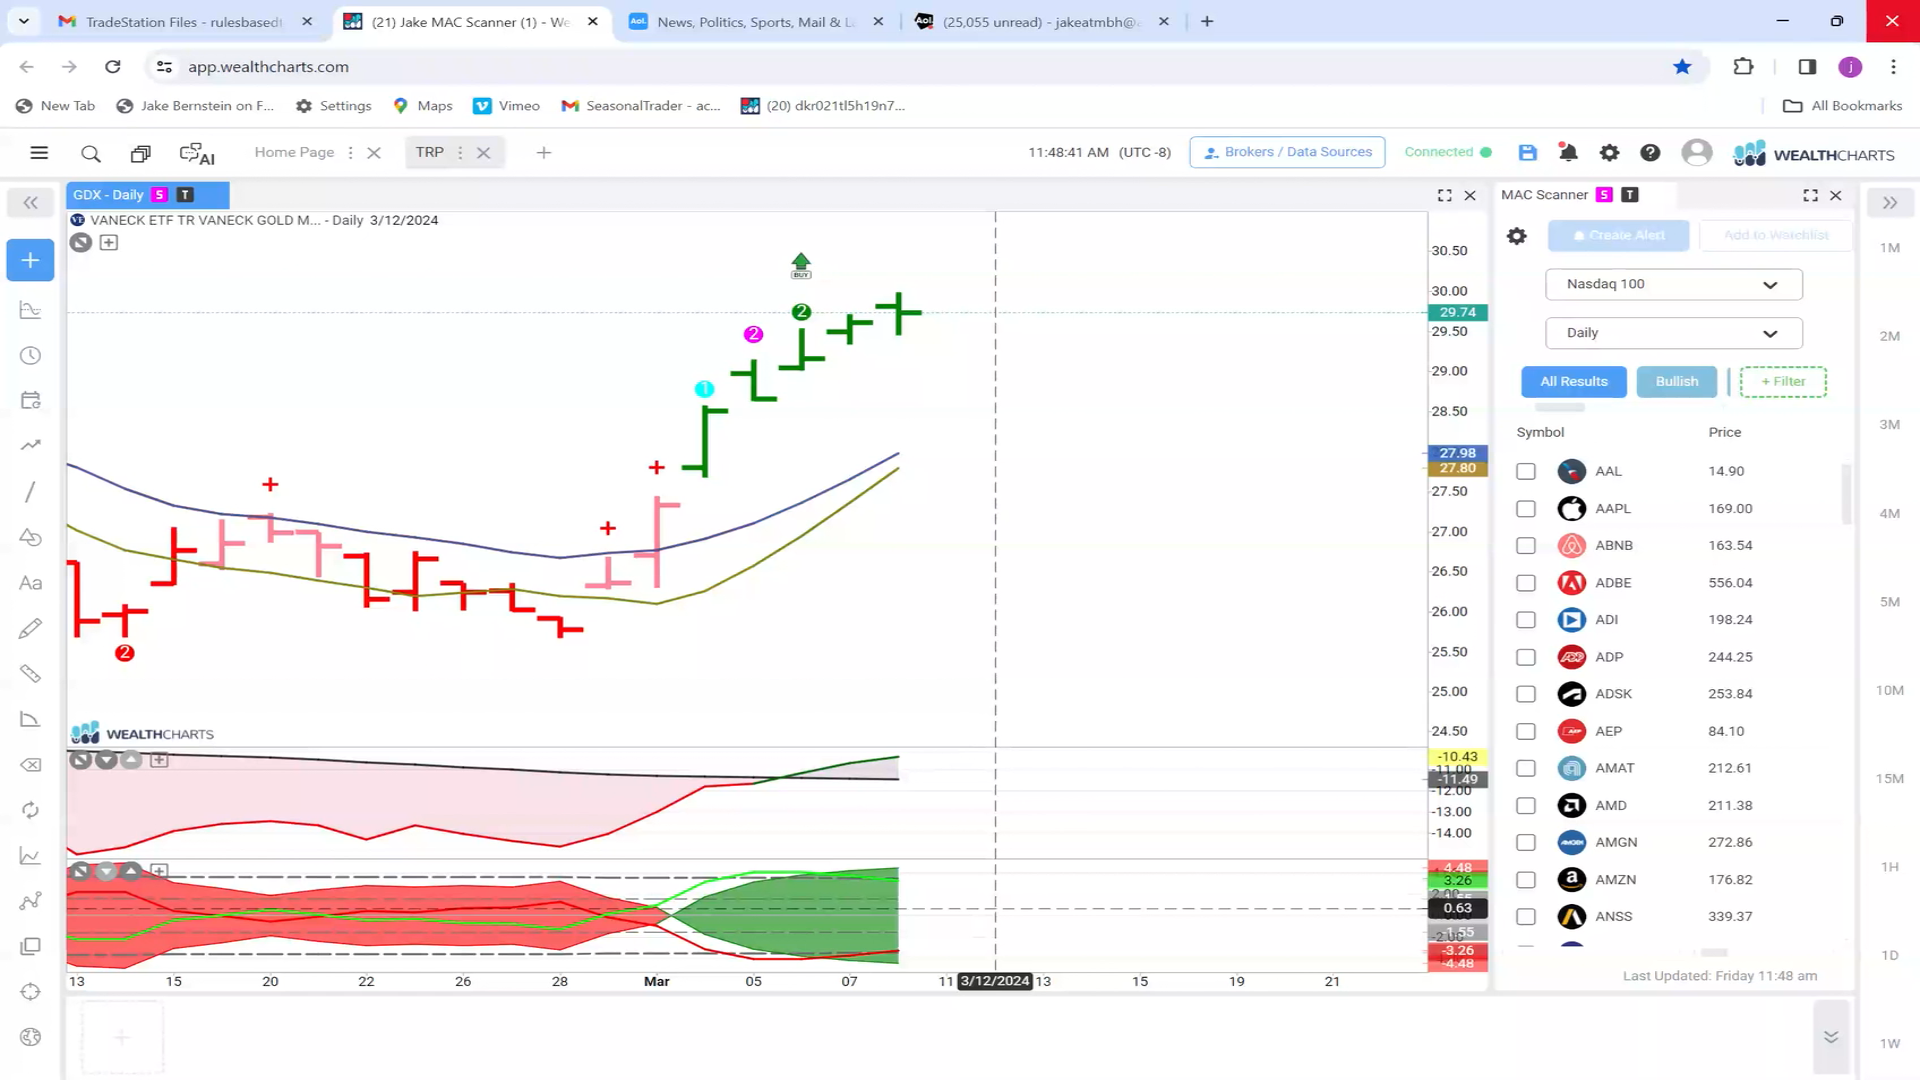Maximize the GDX chart panel
Image resolution: width=1920 pixels, height=1080 pixels.
1444,195
